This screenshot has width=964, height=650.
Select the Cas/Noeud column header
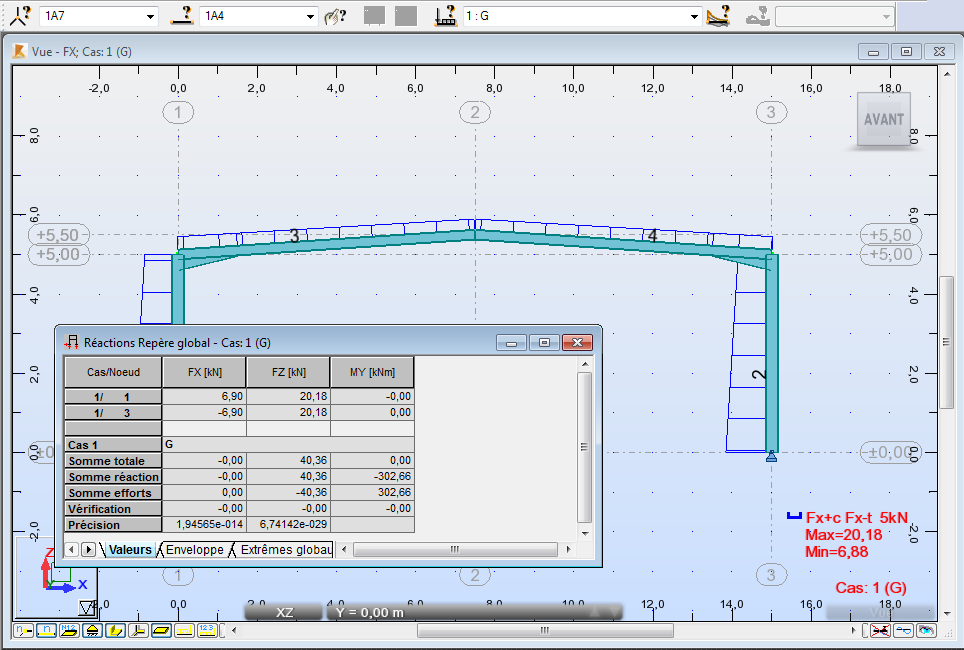coord(113,372)
